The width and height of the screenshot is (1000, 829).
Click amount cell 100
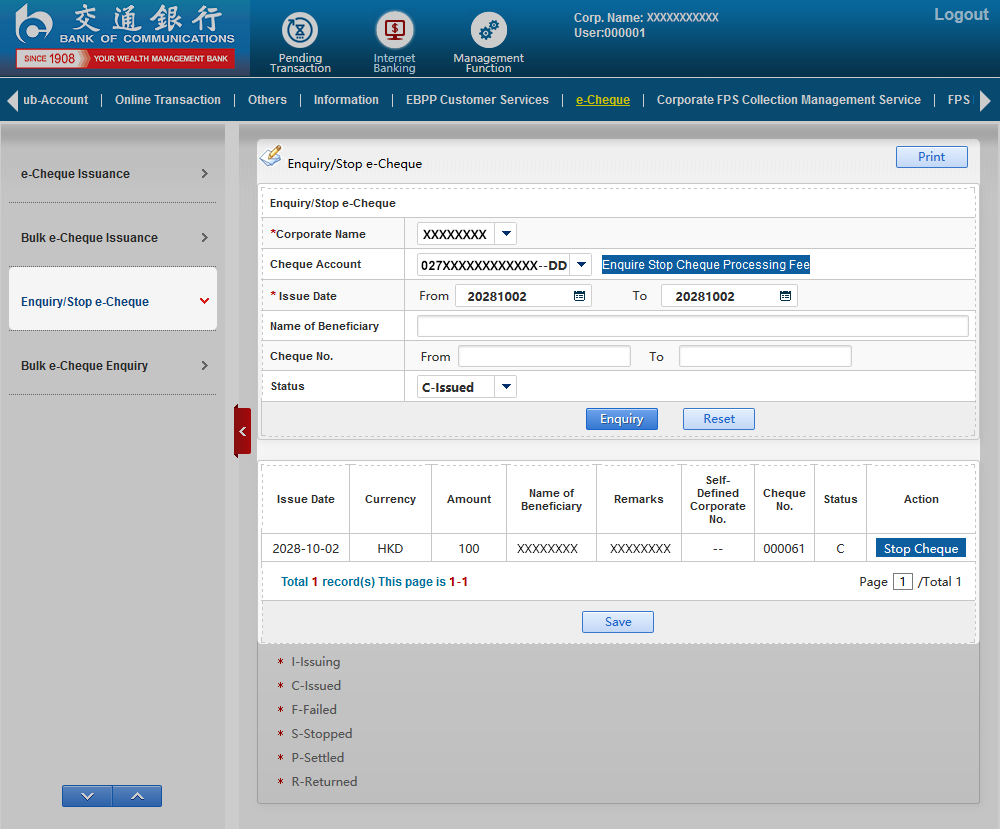tap(469, 548)
